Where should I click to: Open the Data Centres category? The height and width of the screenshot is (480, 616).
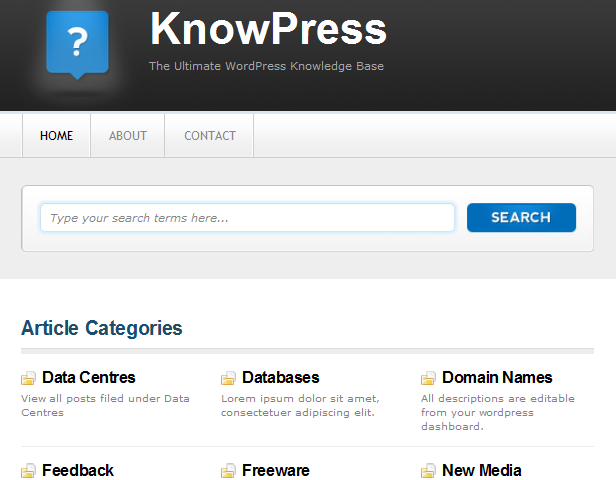tap(89, 377)
